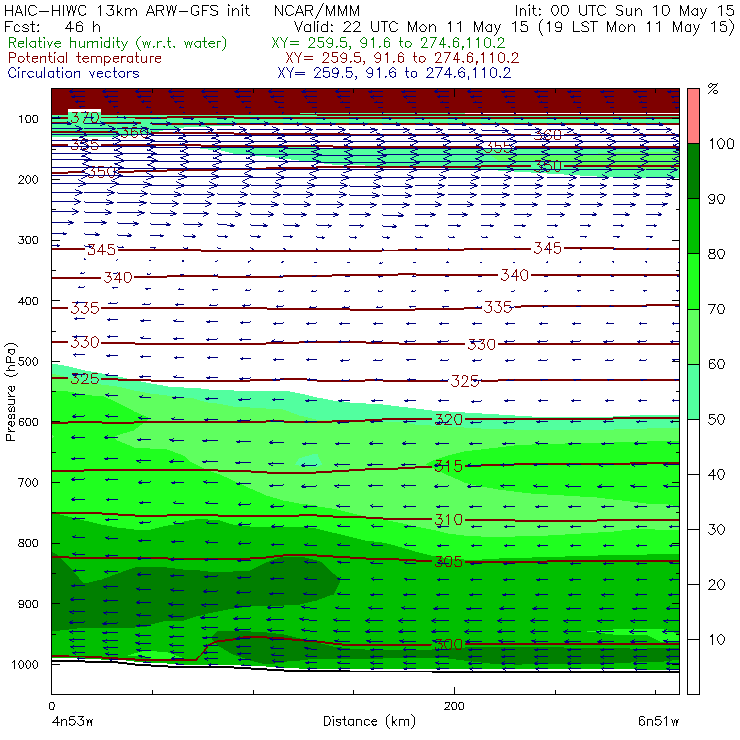Click the "70" colorbar scale label
Viewport: 740px width, 740px height.
(x=716, y=310)
